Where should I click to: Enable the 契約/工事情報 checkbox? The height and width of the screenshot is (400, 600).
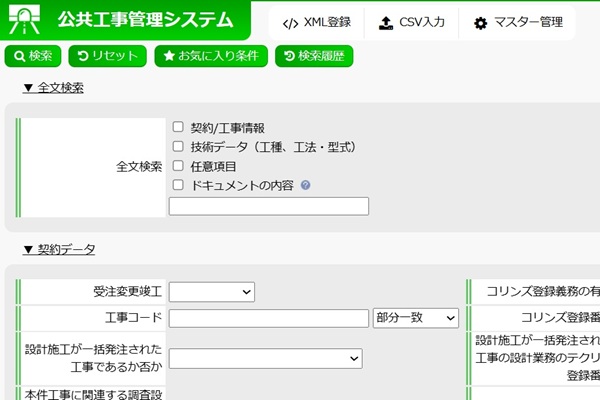tap(177, 128)
